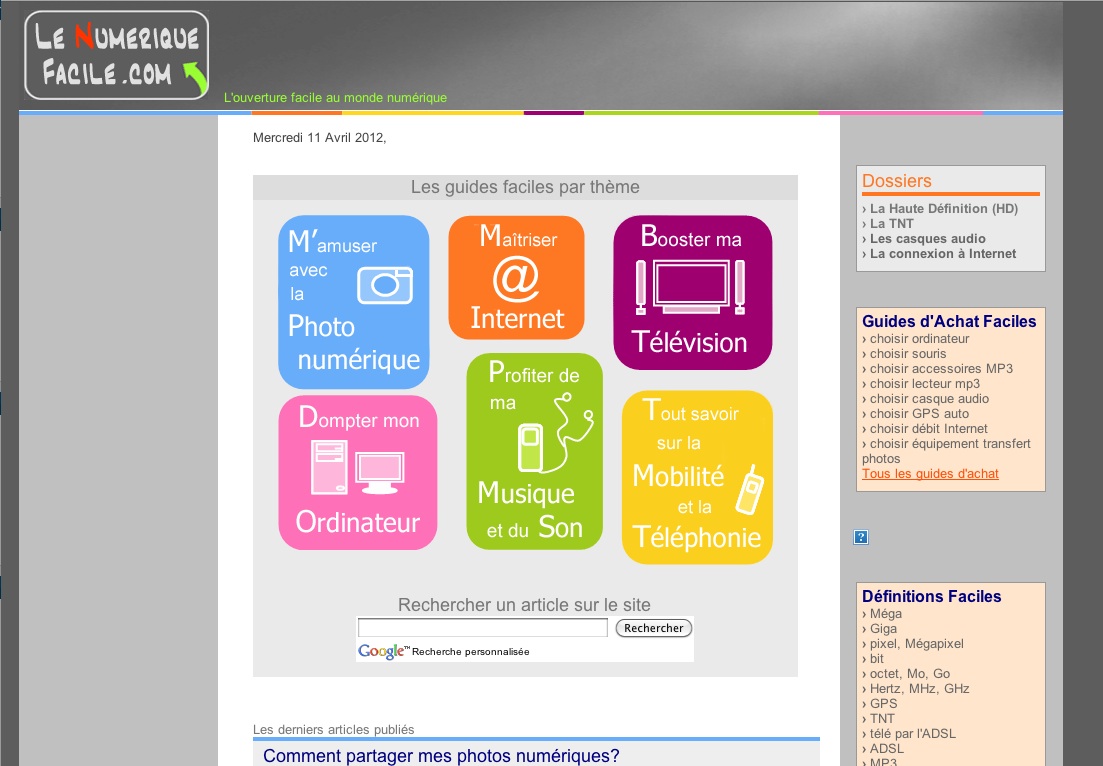1103x766 pixels.
Task: Click the Guides d'Achat Faciles heading
Action: coord(949,321)
